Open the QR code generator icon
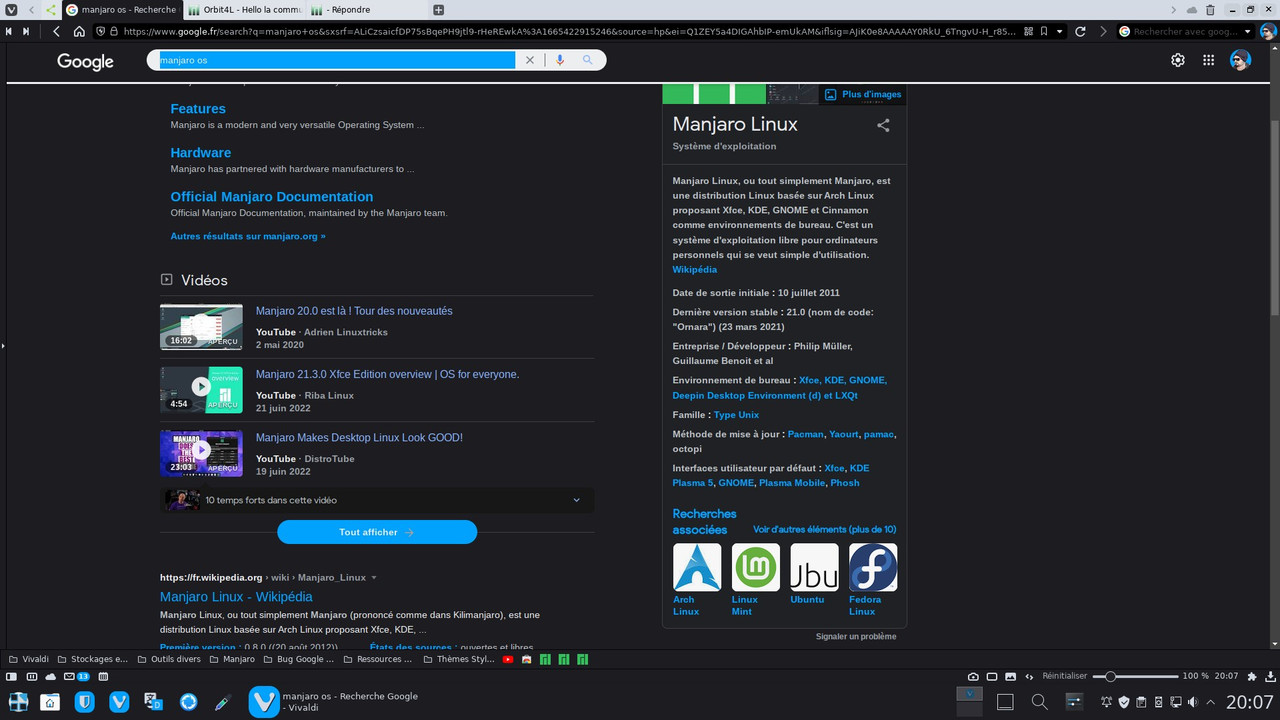Image resolution: width=1280 pixels, height=720 pixels. (1026, 31)
